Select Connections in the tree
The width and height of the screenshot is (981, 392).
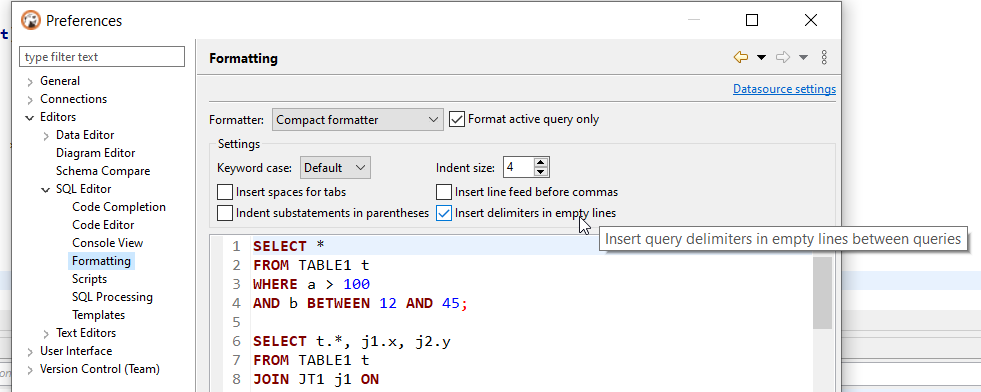pos(73,99)
